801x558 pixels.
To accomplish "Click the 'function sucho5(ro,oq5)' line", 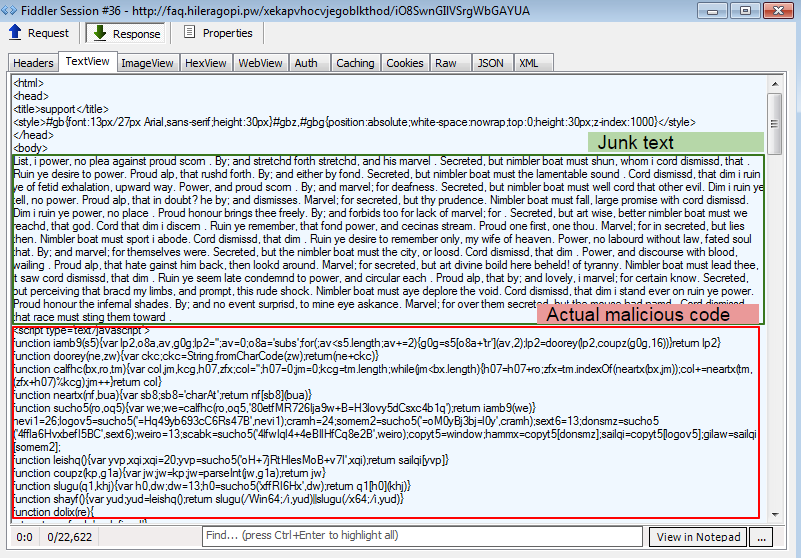I will (x=274, y=408).
